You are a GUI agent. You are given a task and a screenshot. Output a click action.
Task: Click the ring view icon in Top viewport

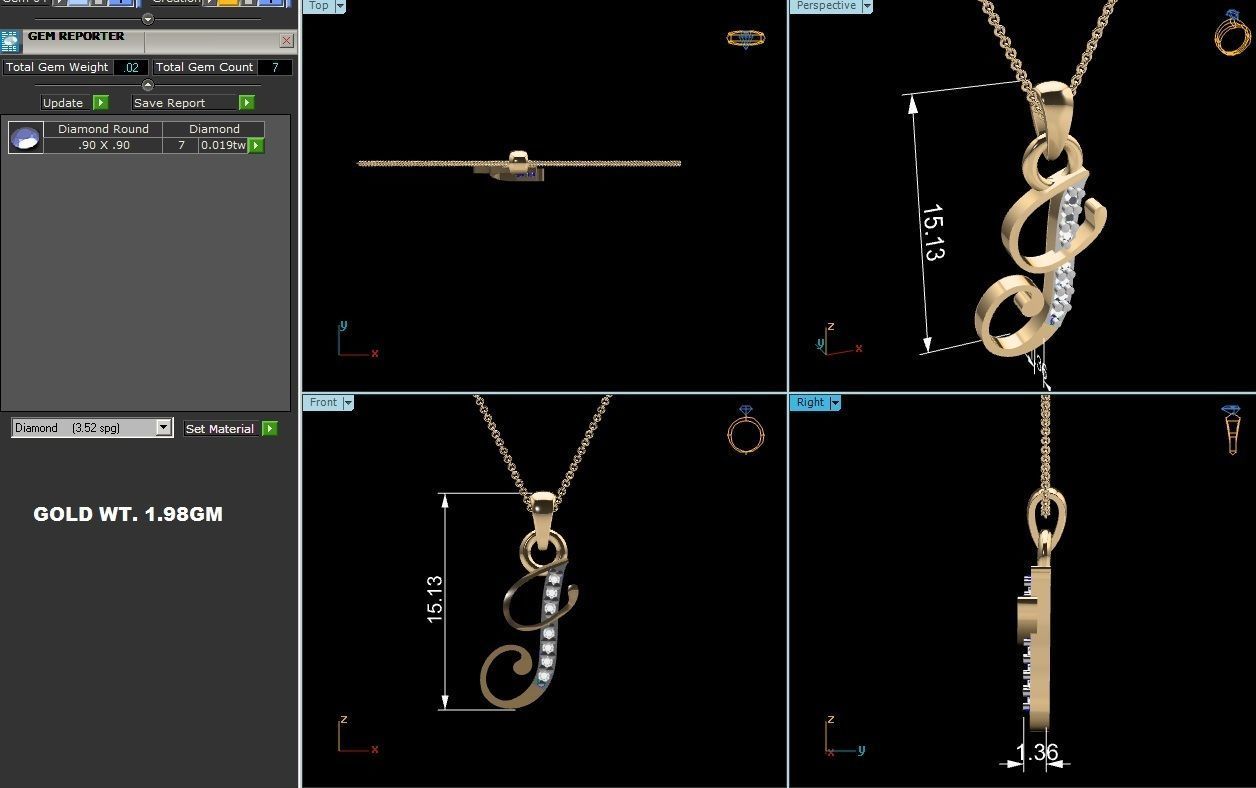pyautogui.click(x=745, y=39)
